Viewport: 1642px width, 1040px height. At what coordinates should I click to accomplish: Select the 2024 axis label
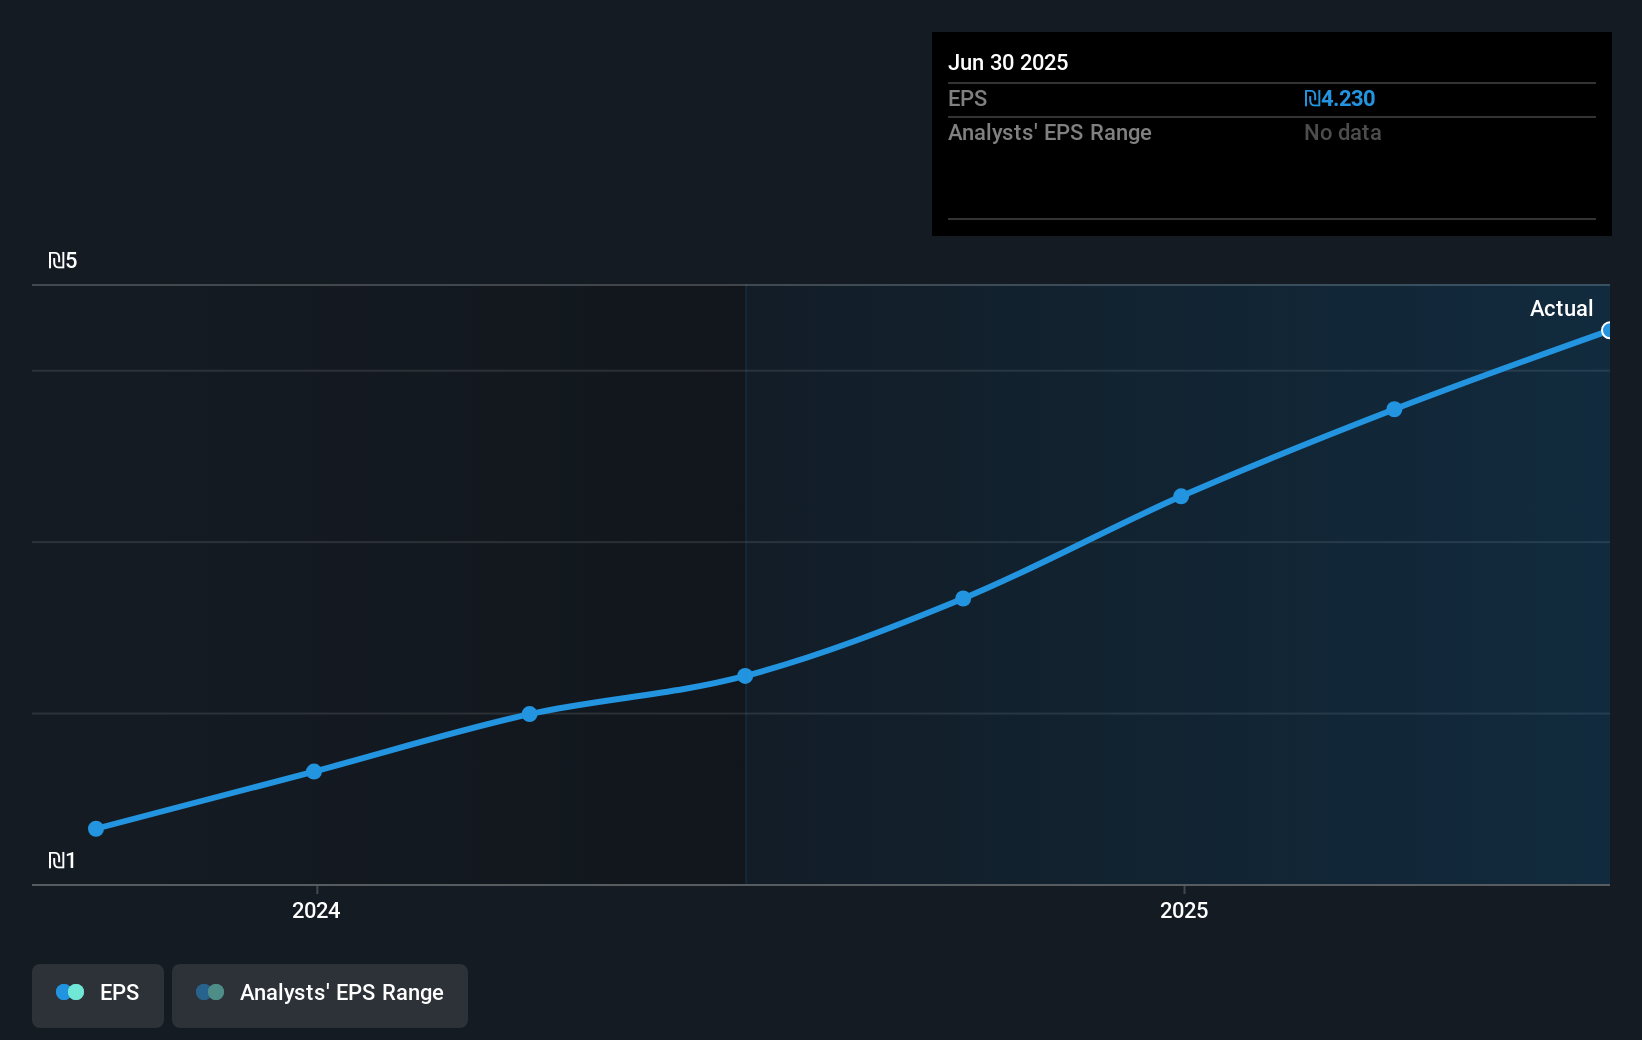point(315,911)
